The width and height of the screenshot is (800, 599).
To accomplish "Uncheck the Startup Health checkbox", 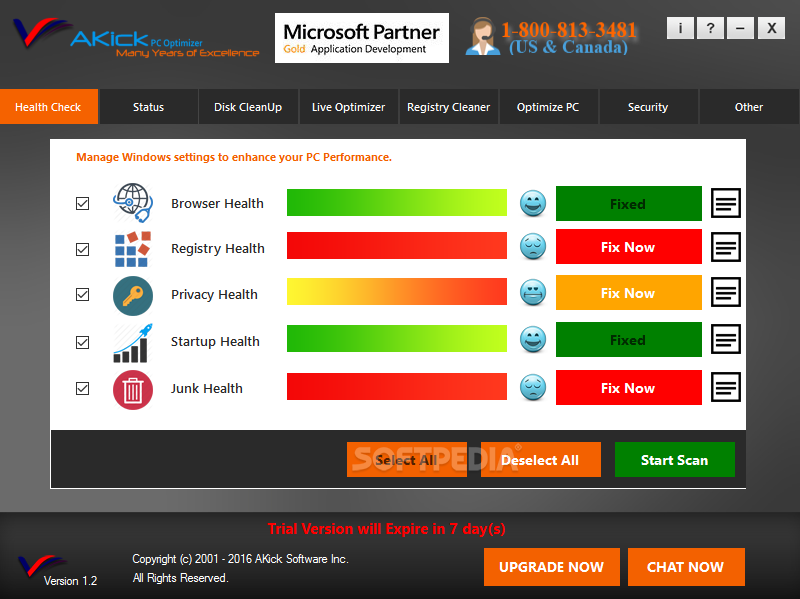I will (83, 342).
